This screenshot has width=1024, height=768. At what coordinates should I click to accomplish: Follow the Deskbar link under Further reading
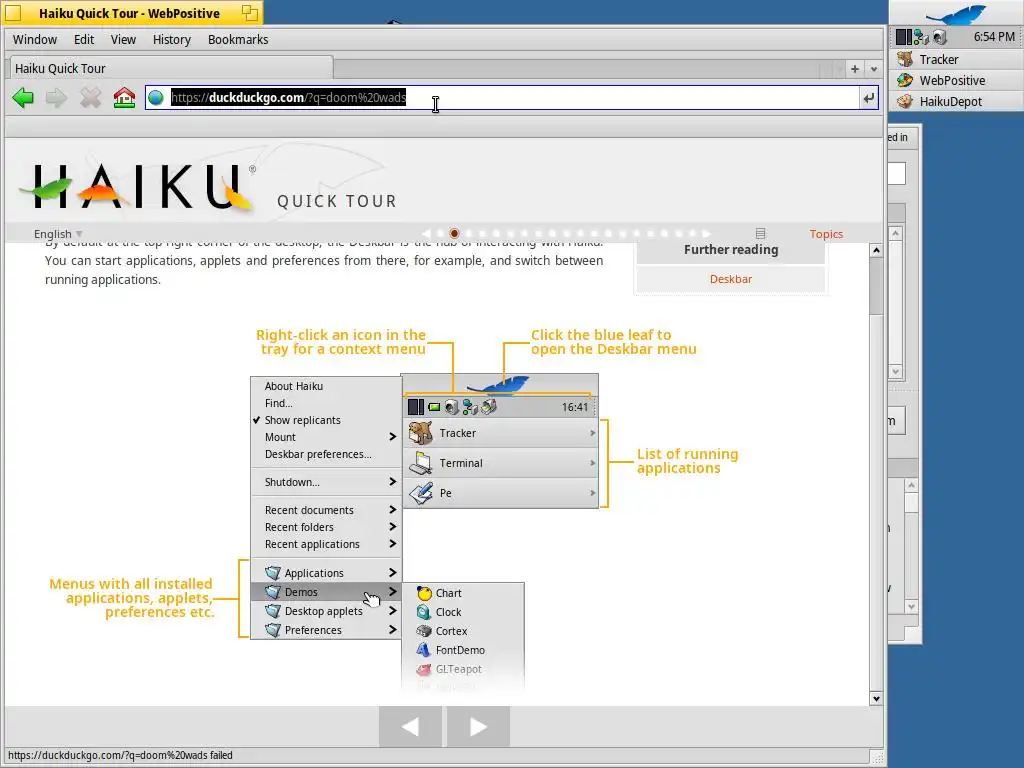[731, 279]
